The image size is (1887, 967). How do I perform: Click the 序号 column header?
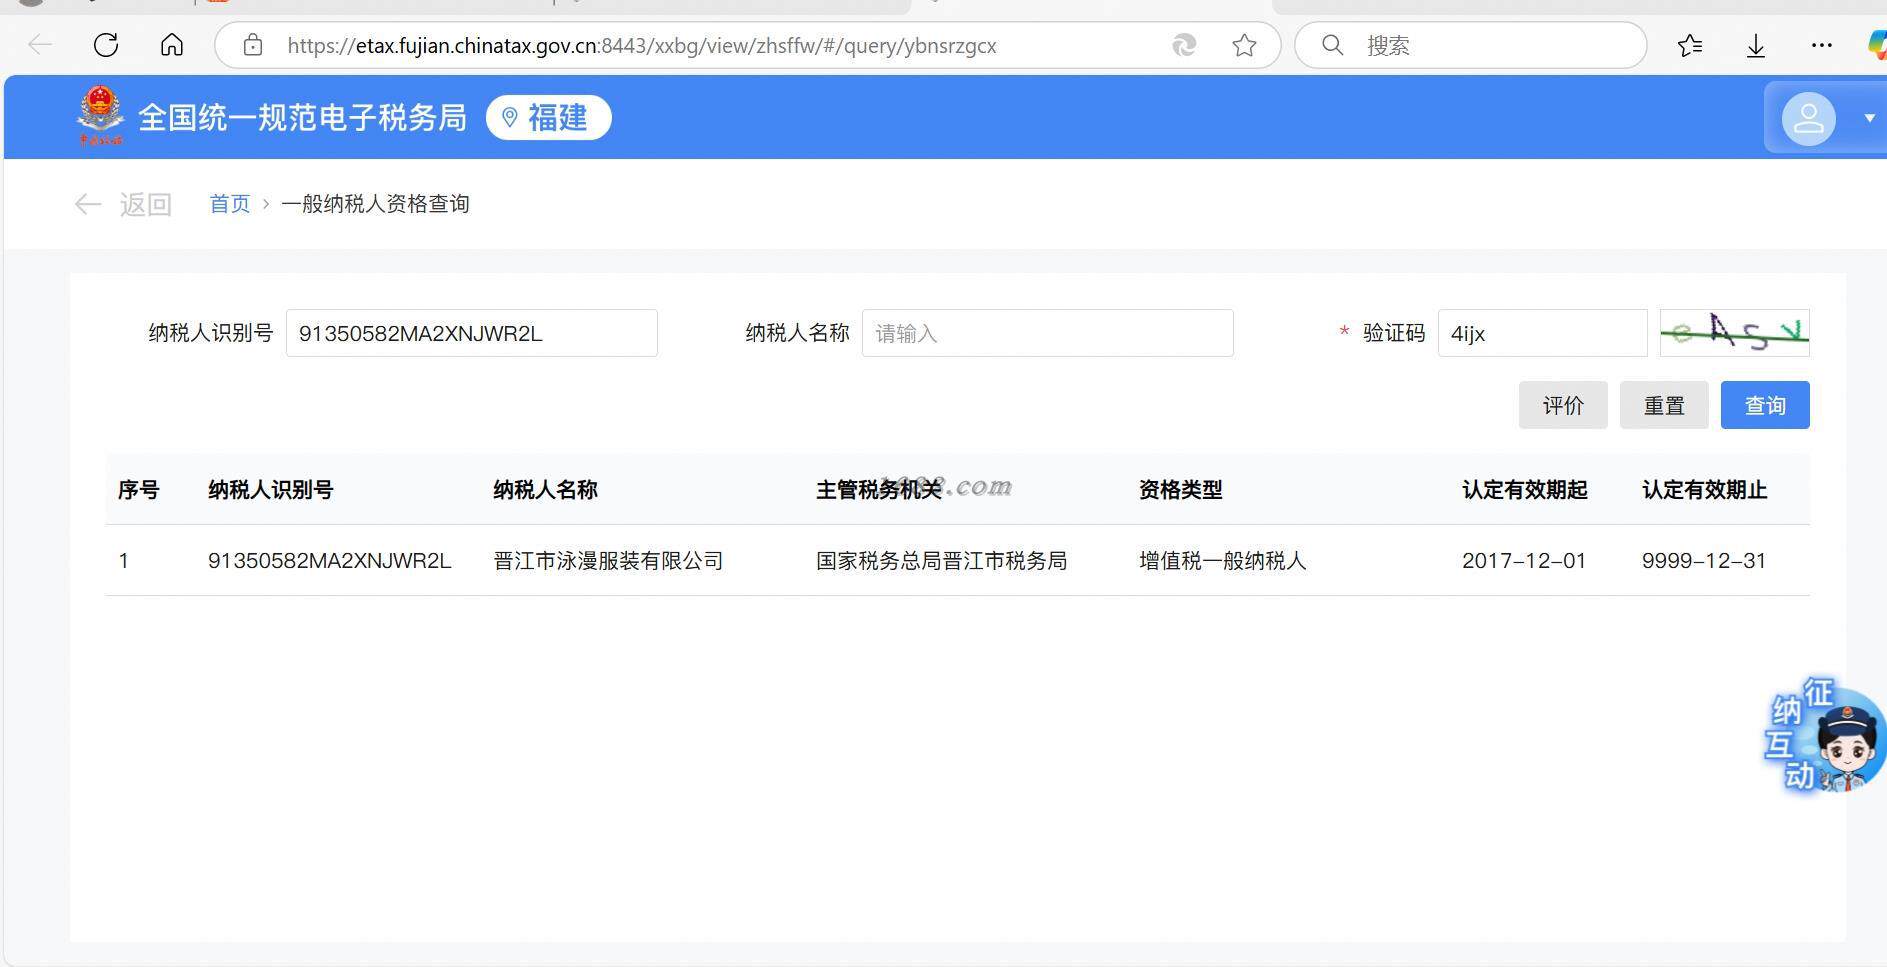click(138, 490)
